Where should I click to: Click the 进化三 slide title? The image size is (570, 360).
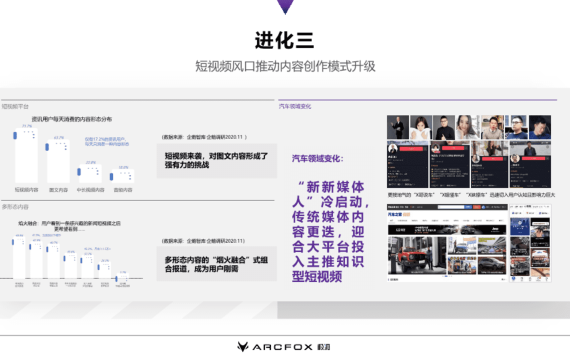[x=284, y=40]
